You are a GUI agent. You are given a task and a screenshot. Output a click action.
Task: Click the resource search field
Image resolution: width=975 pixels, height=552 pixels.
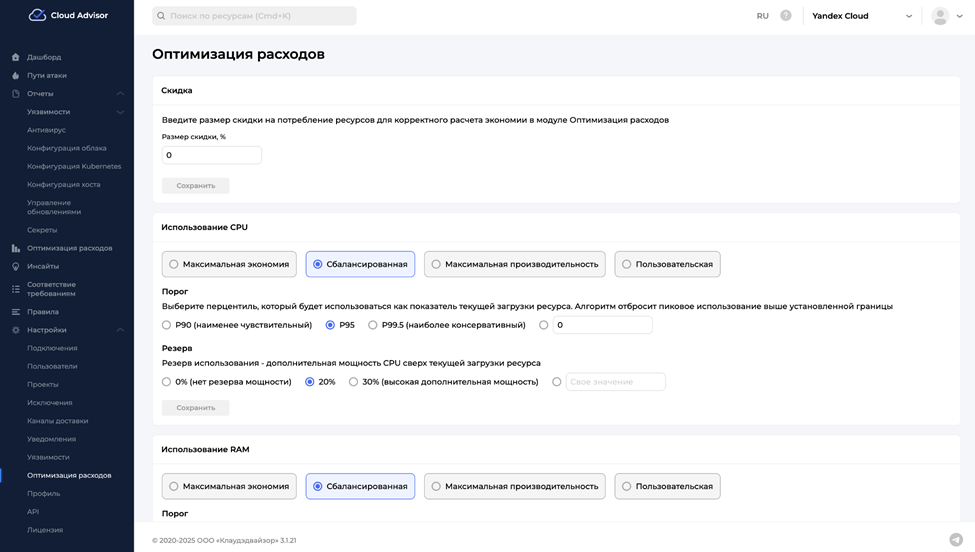pos(255,16)
